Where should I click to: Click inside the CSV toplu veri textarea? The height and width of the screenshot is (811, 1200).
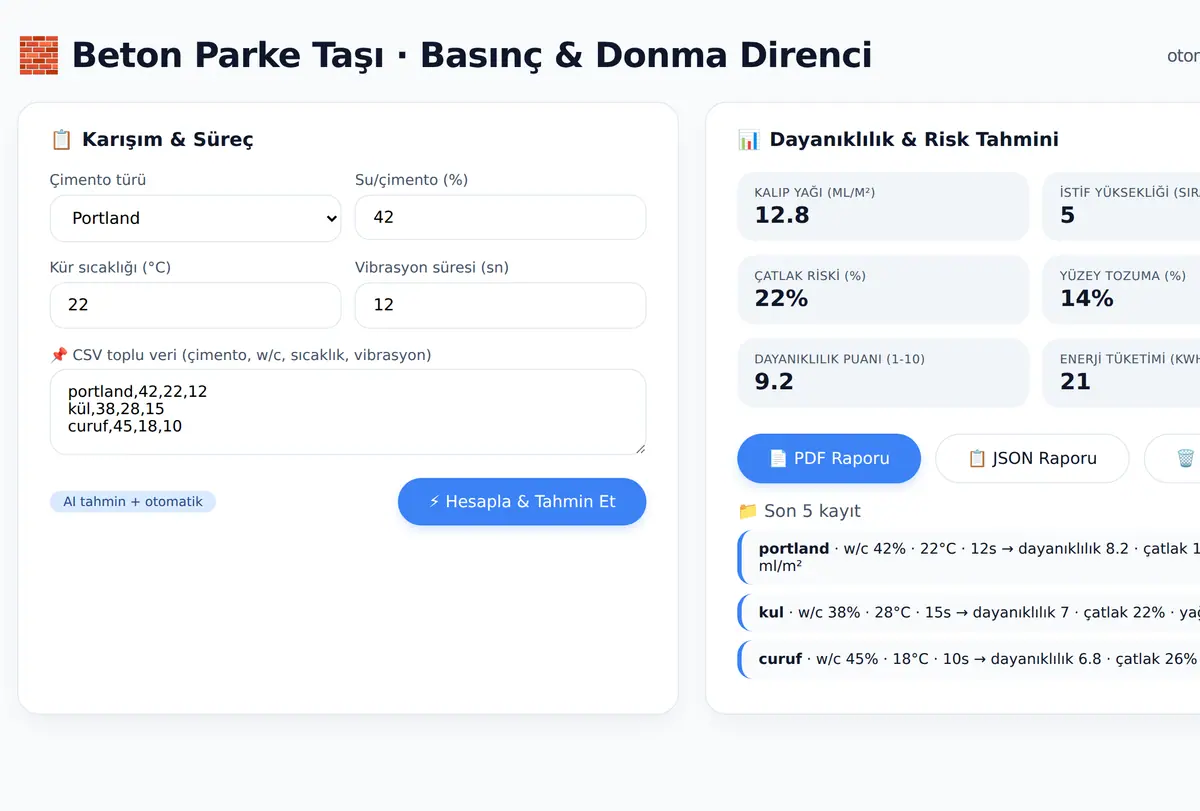pos(348,412)
